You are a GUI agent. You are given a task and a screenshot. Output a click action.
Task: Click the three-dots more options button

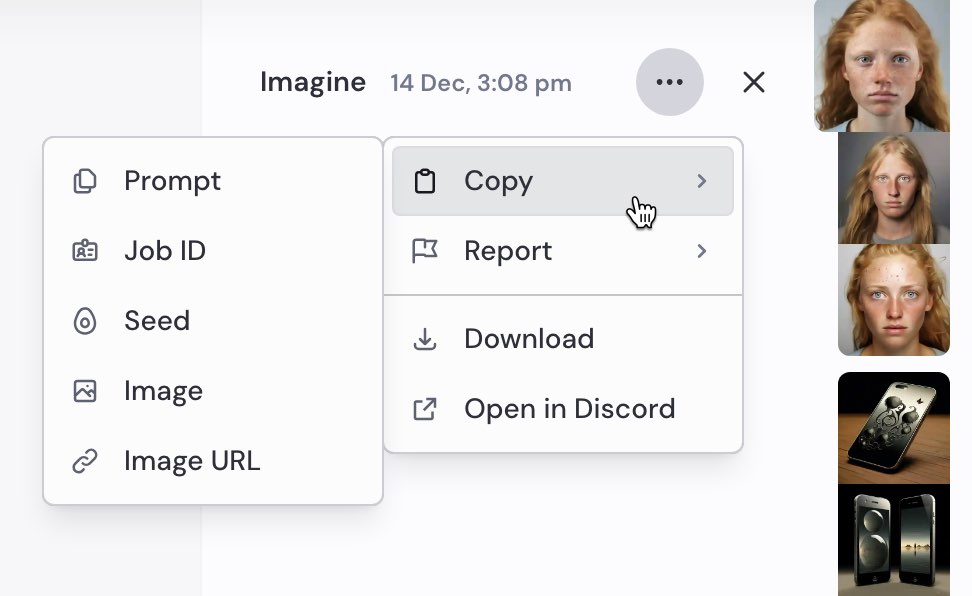[669, 82]
